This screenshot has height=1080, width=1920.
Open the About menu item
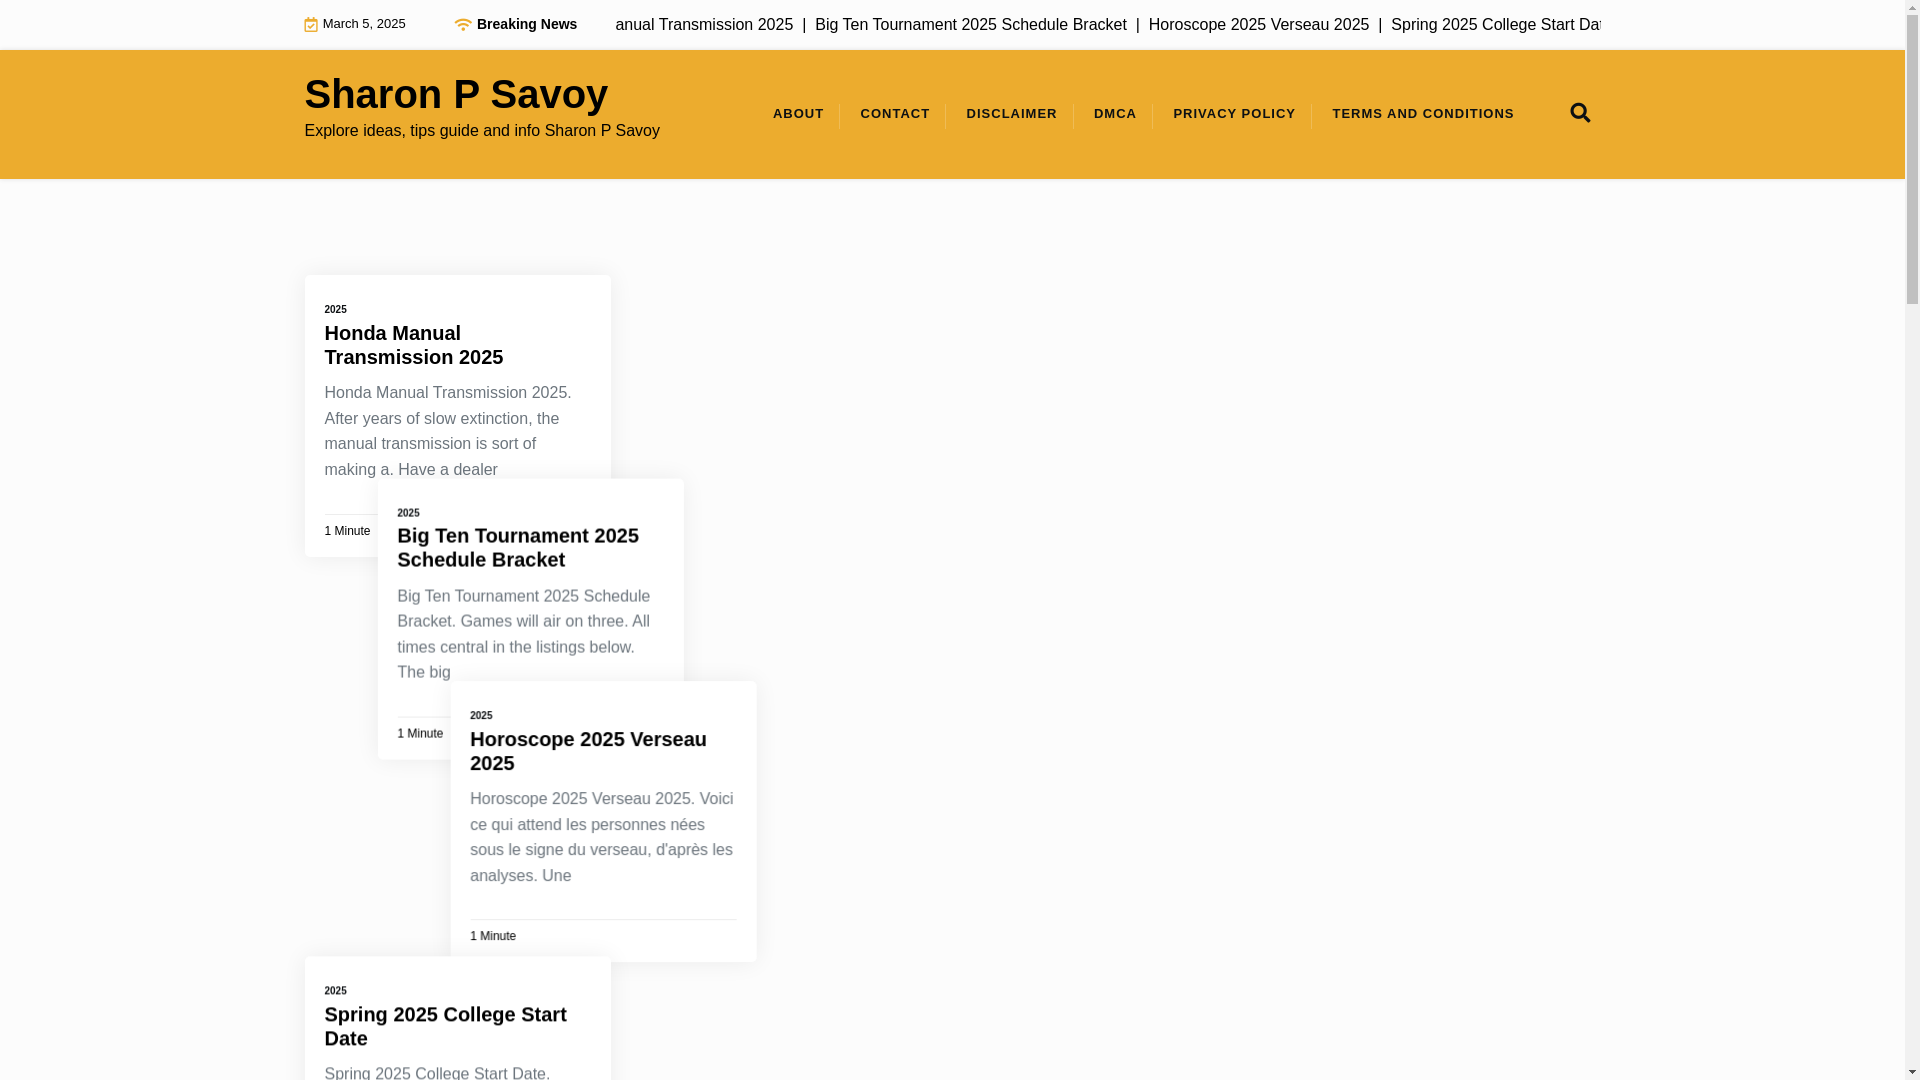(798, 114)
